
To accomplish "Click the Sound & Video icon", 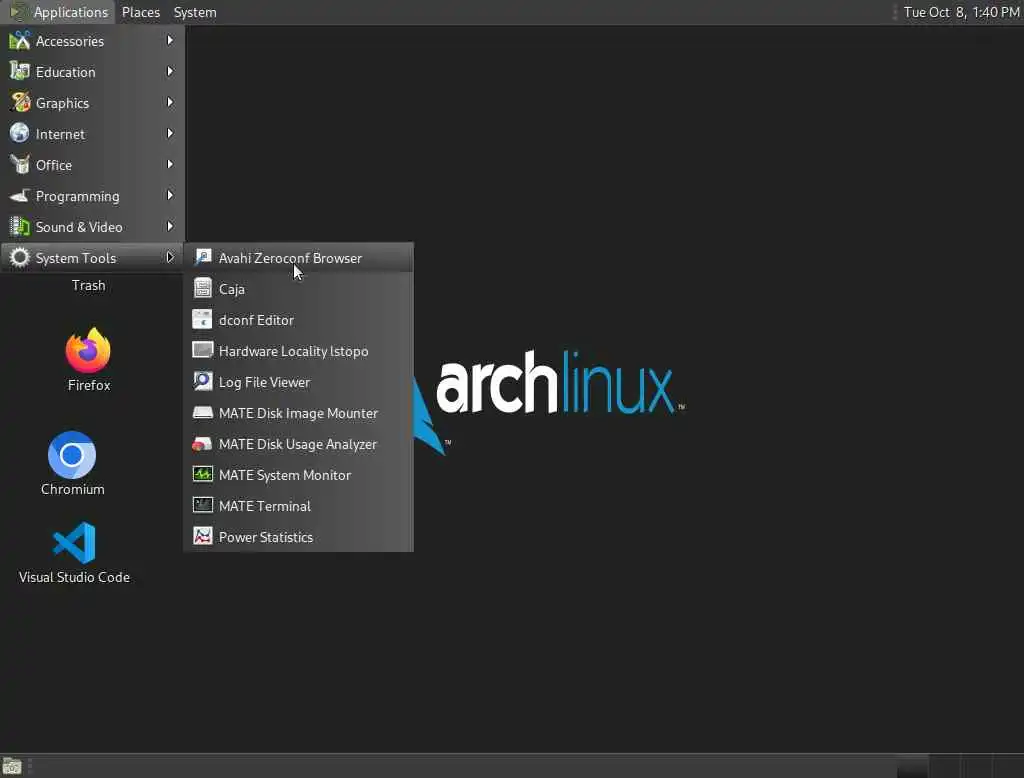I will (x=20, y=227).
